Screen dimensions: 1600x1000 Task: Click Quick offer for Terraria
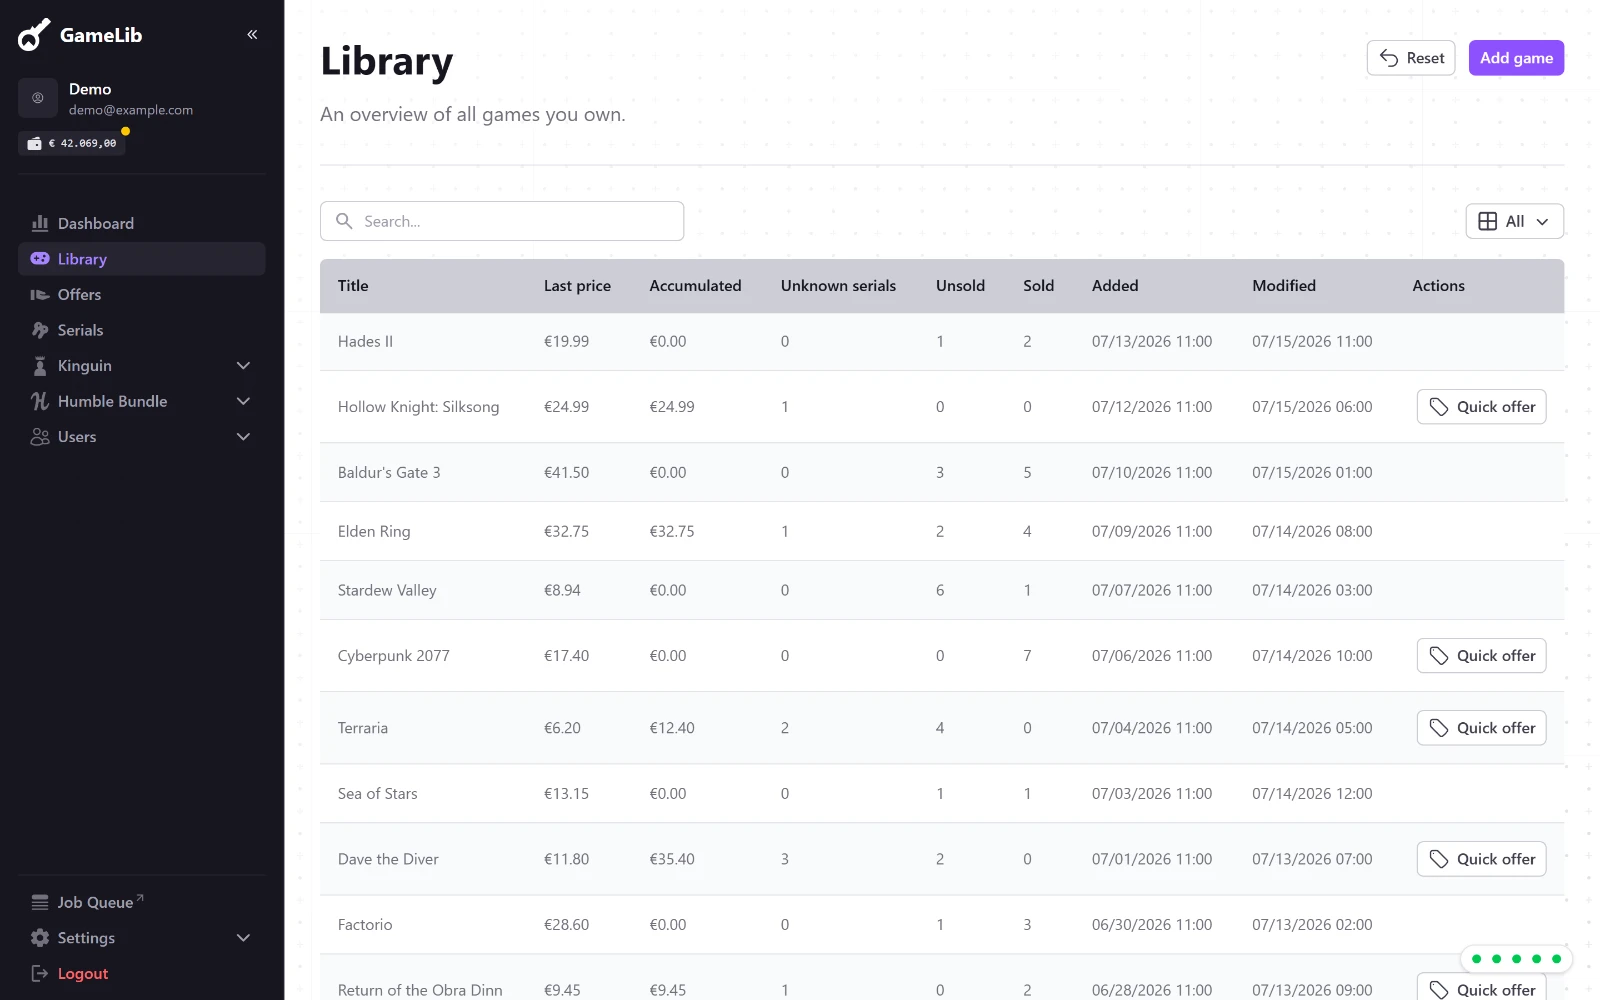tap(1481, 728)
